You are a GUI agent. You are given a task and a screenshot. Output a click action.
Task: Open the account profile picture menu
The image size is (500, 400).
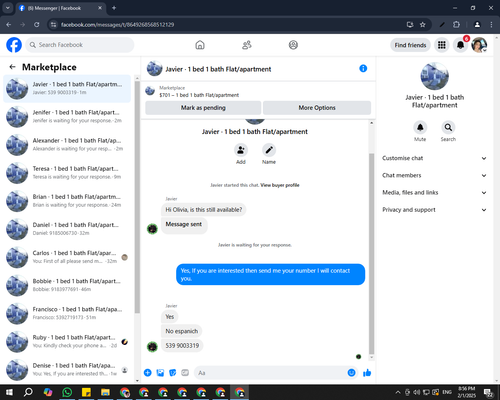(x=479, y=45)
